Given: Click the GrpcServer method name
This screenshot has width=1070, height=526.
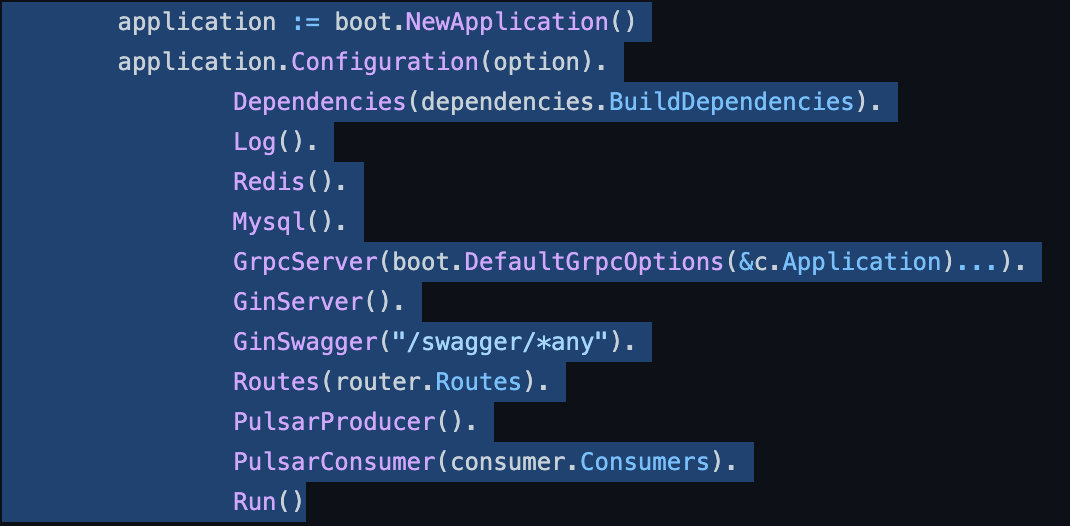Looking at the screenshot, I should click(x=305, y=262).
